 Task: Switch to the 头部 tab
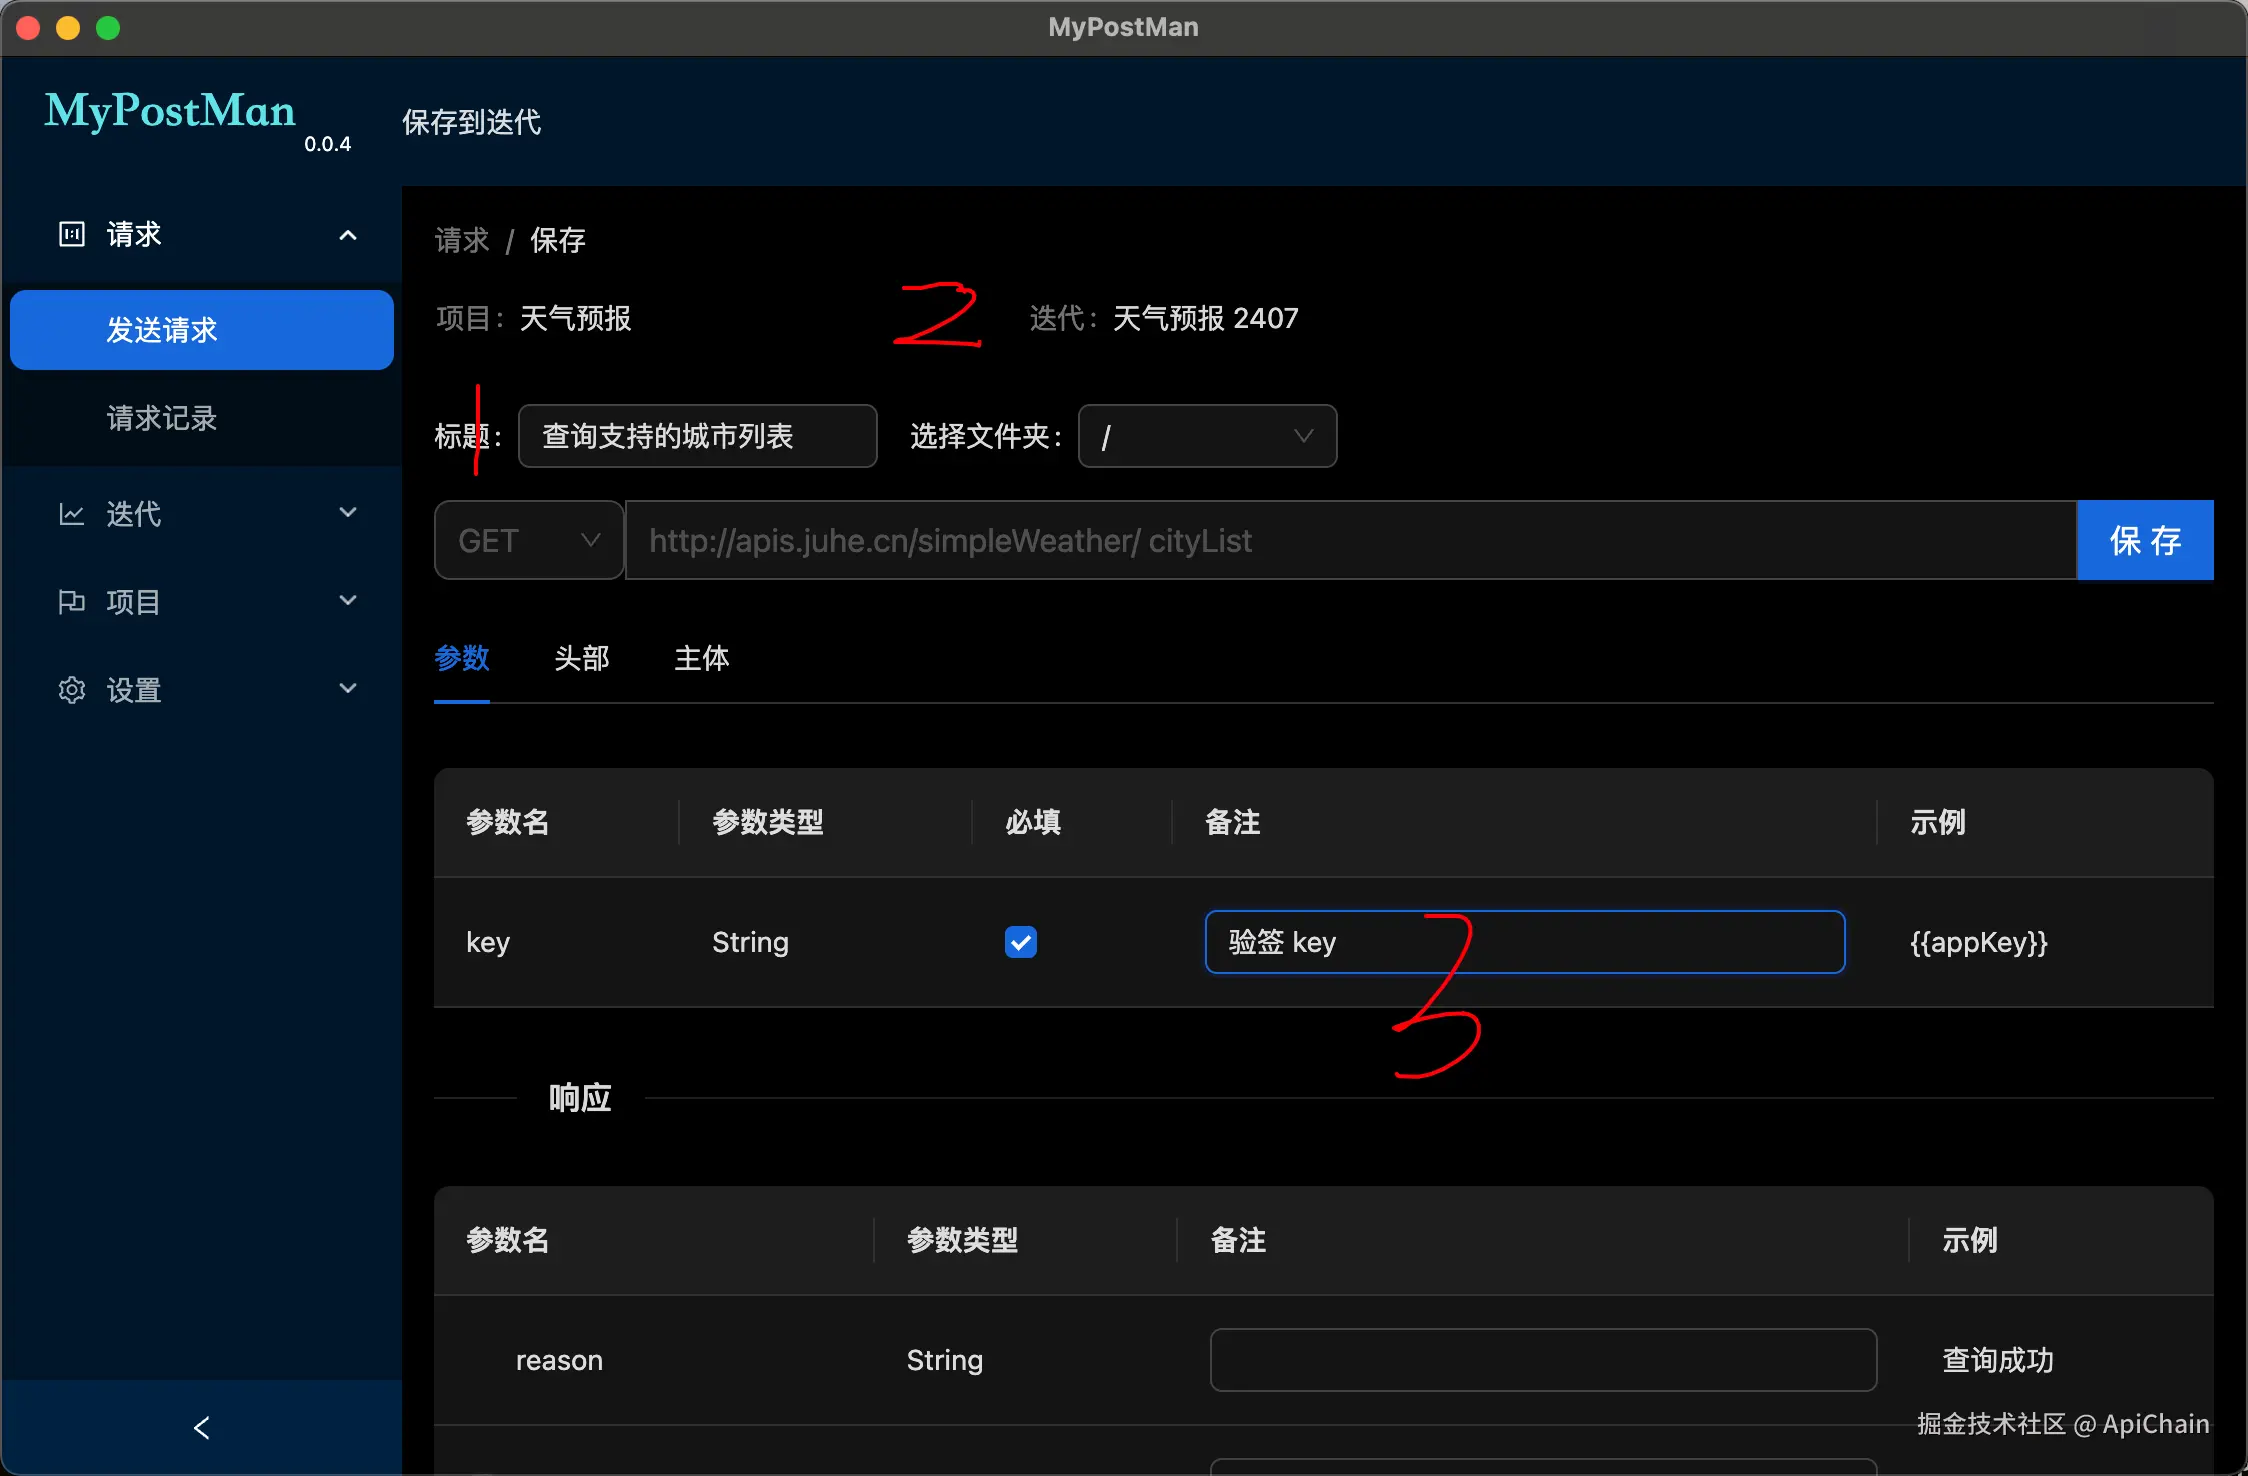click(x=581, y=658)
